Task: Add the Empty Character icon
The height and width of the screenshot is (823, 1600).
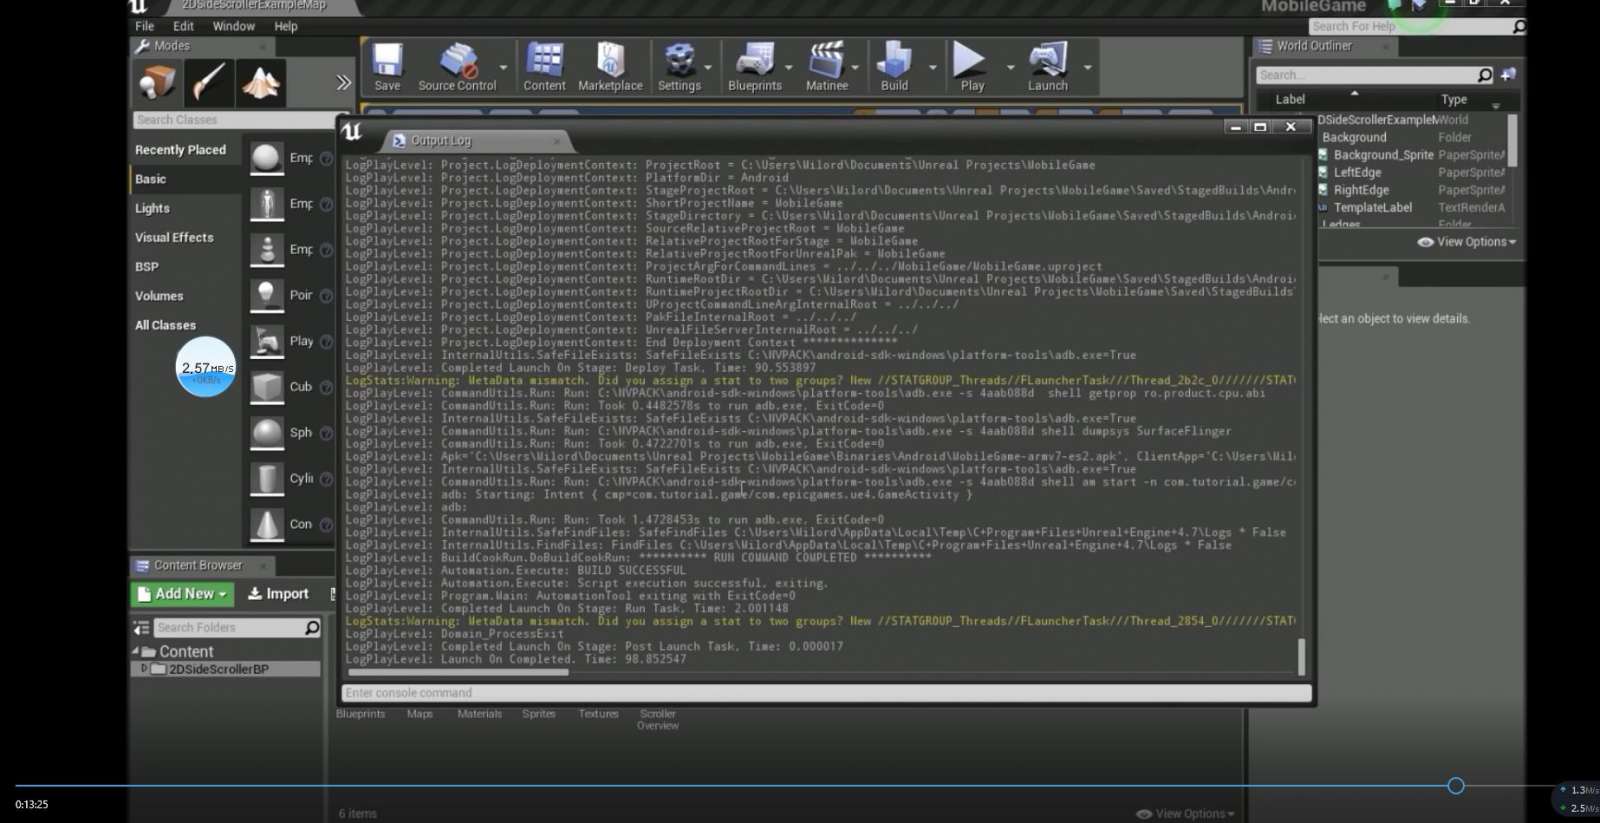Action: 267,204
